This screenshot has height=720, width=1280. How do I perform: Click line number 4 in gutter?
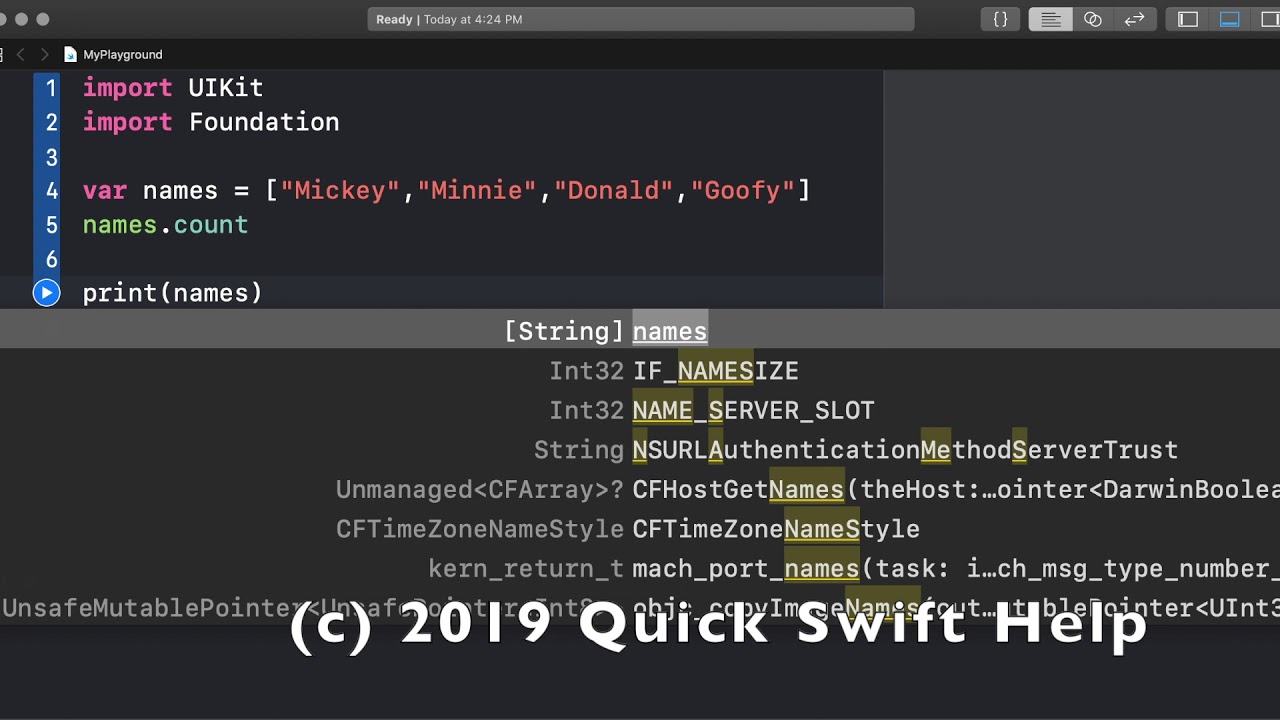[51, 190]
